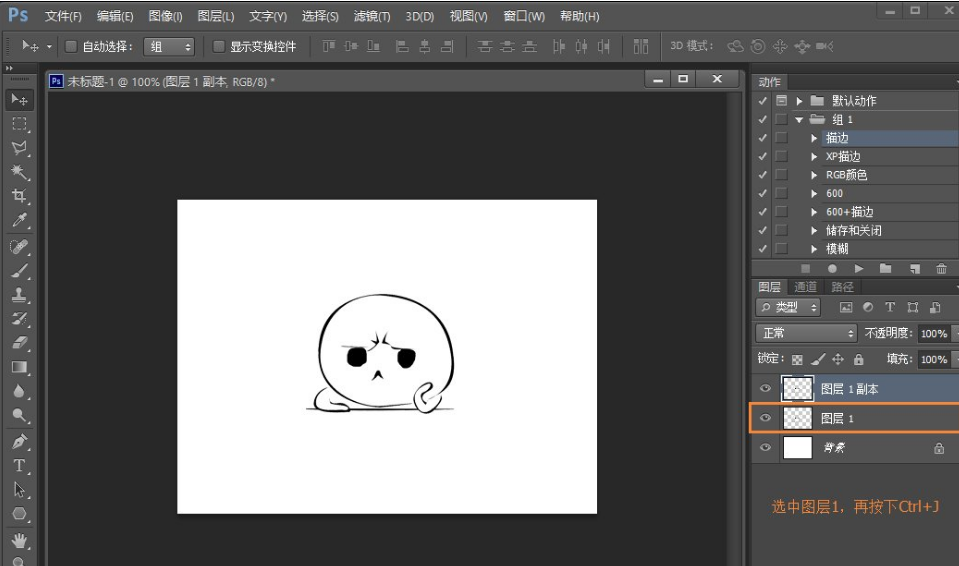
Task: Delete action using the trash icon
Action: (940, 268)
